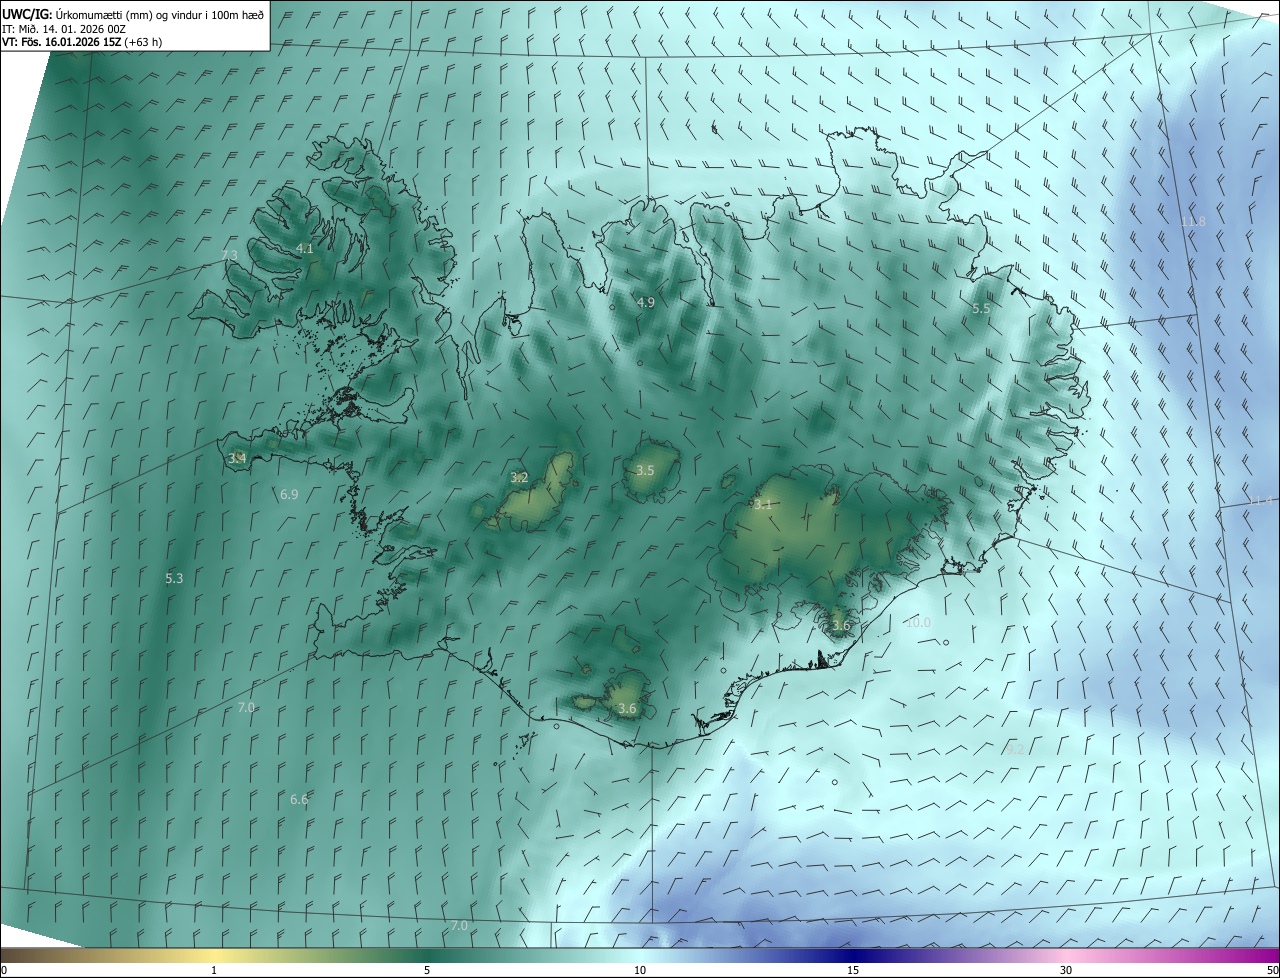
Task: Click the UWC/IG Úrkomumætti map title
Action: [133, 14]
